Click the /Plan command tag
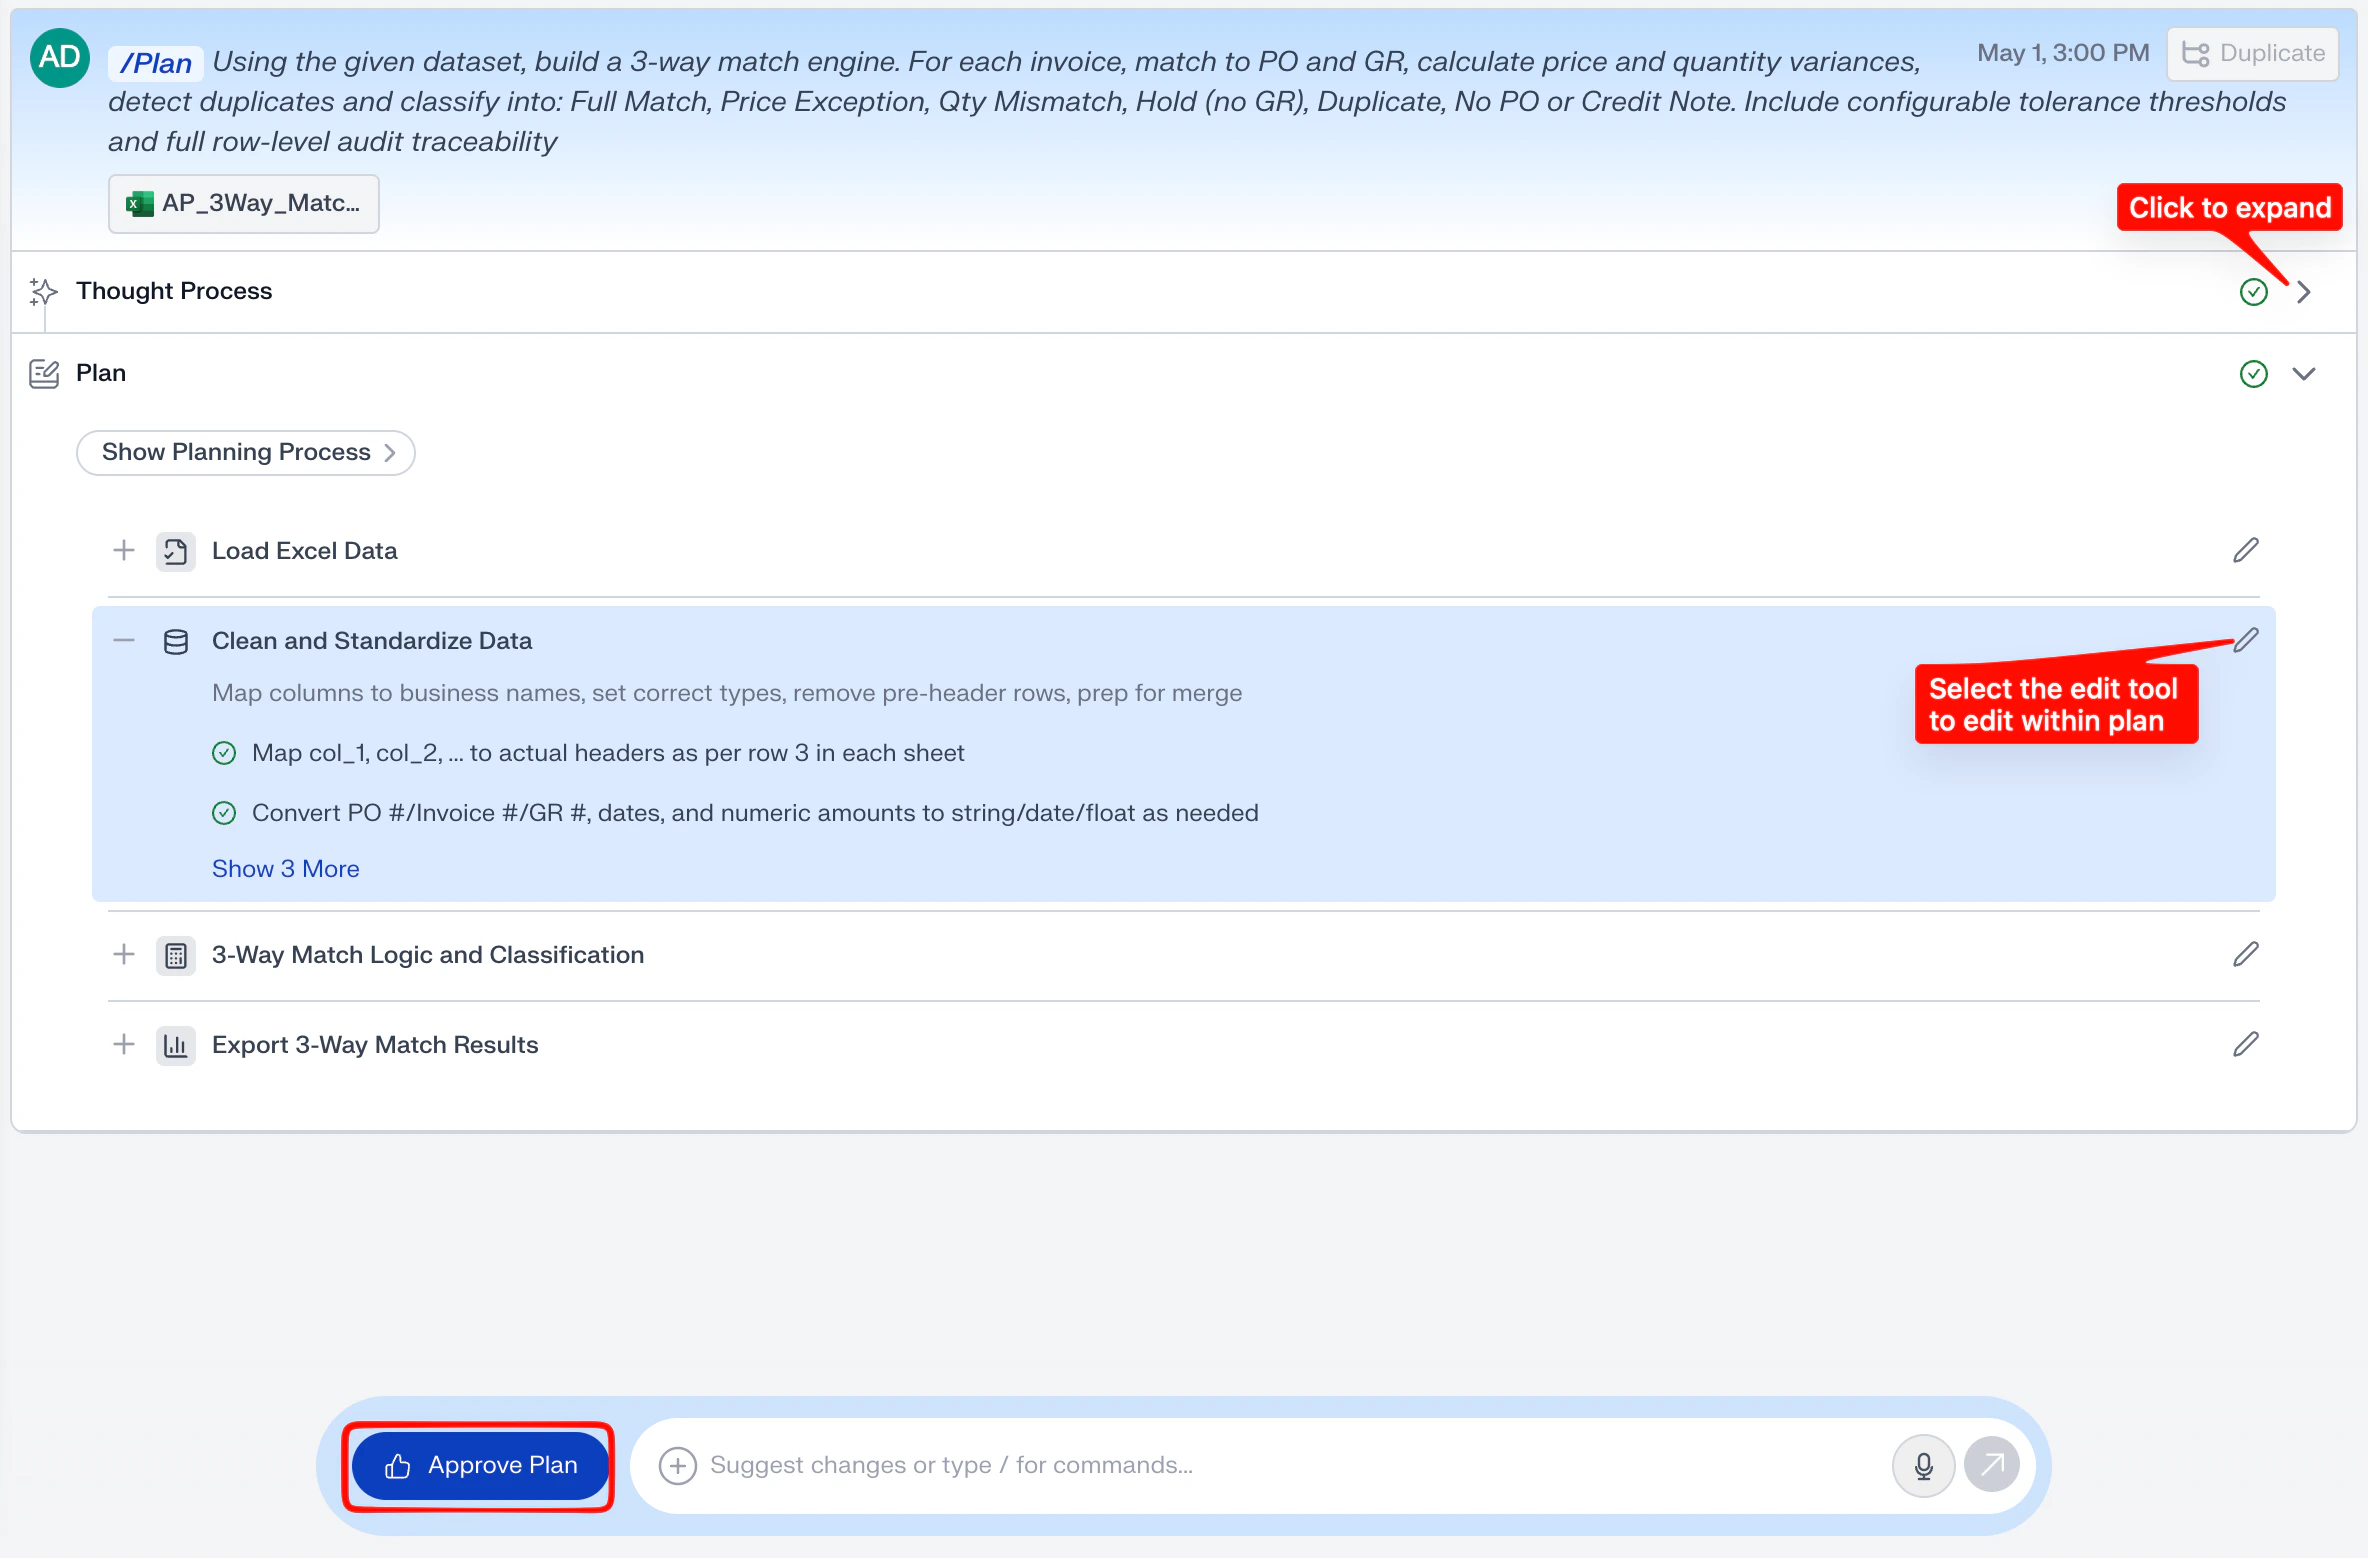 pos(155,63)
